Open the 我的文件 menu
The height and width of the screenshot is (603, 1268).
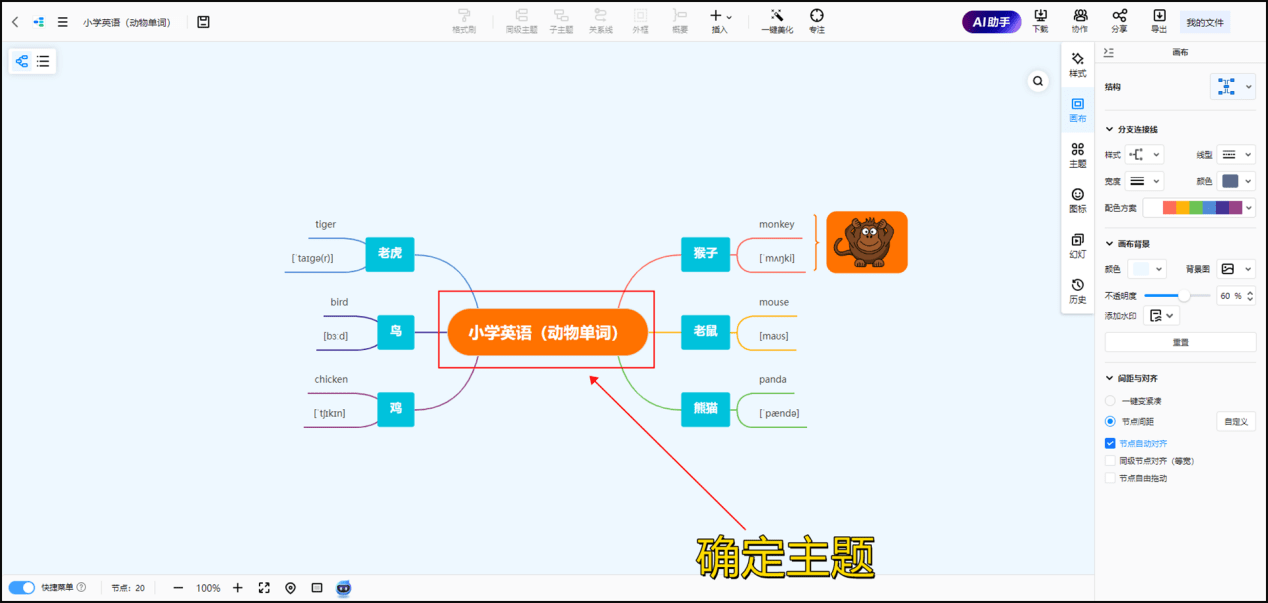tap(1204, 21)
